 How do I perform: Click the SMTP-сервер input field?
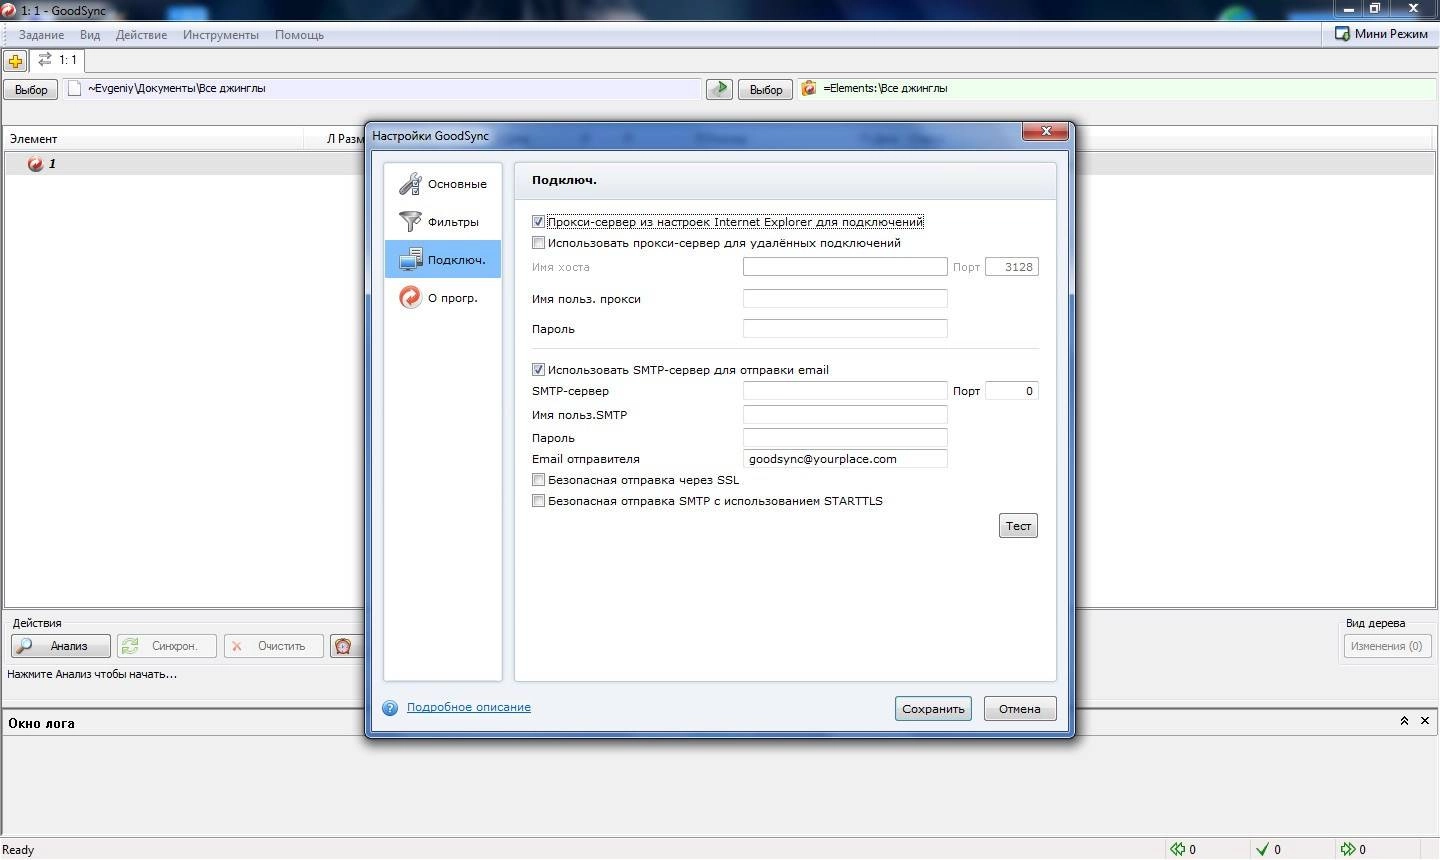coord(845,391)
